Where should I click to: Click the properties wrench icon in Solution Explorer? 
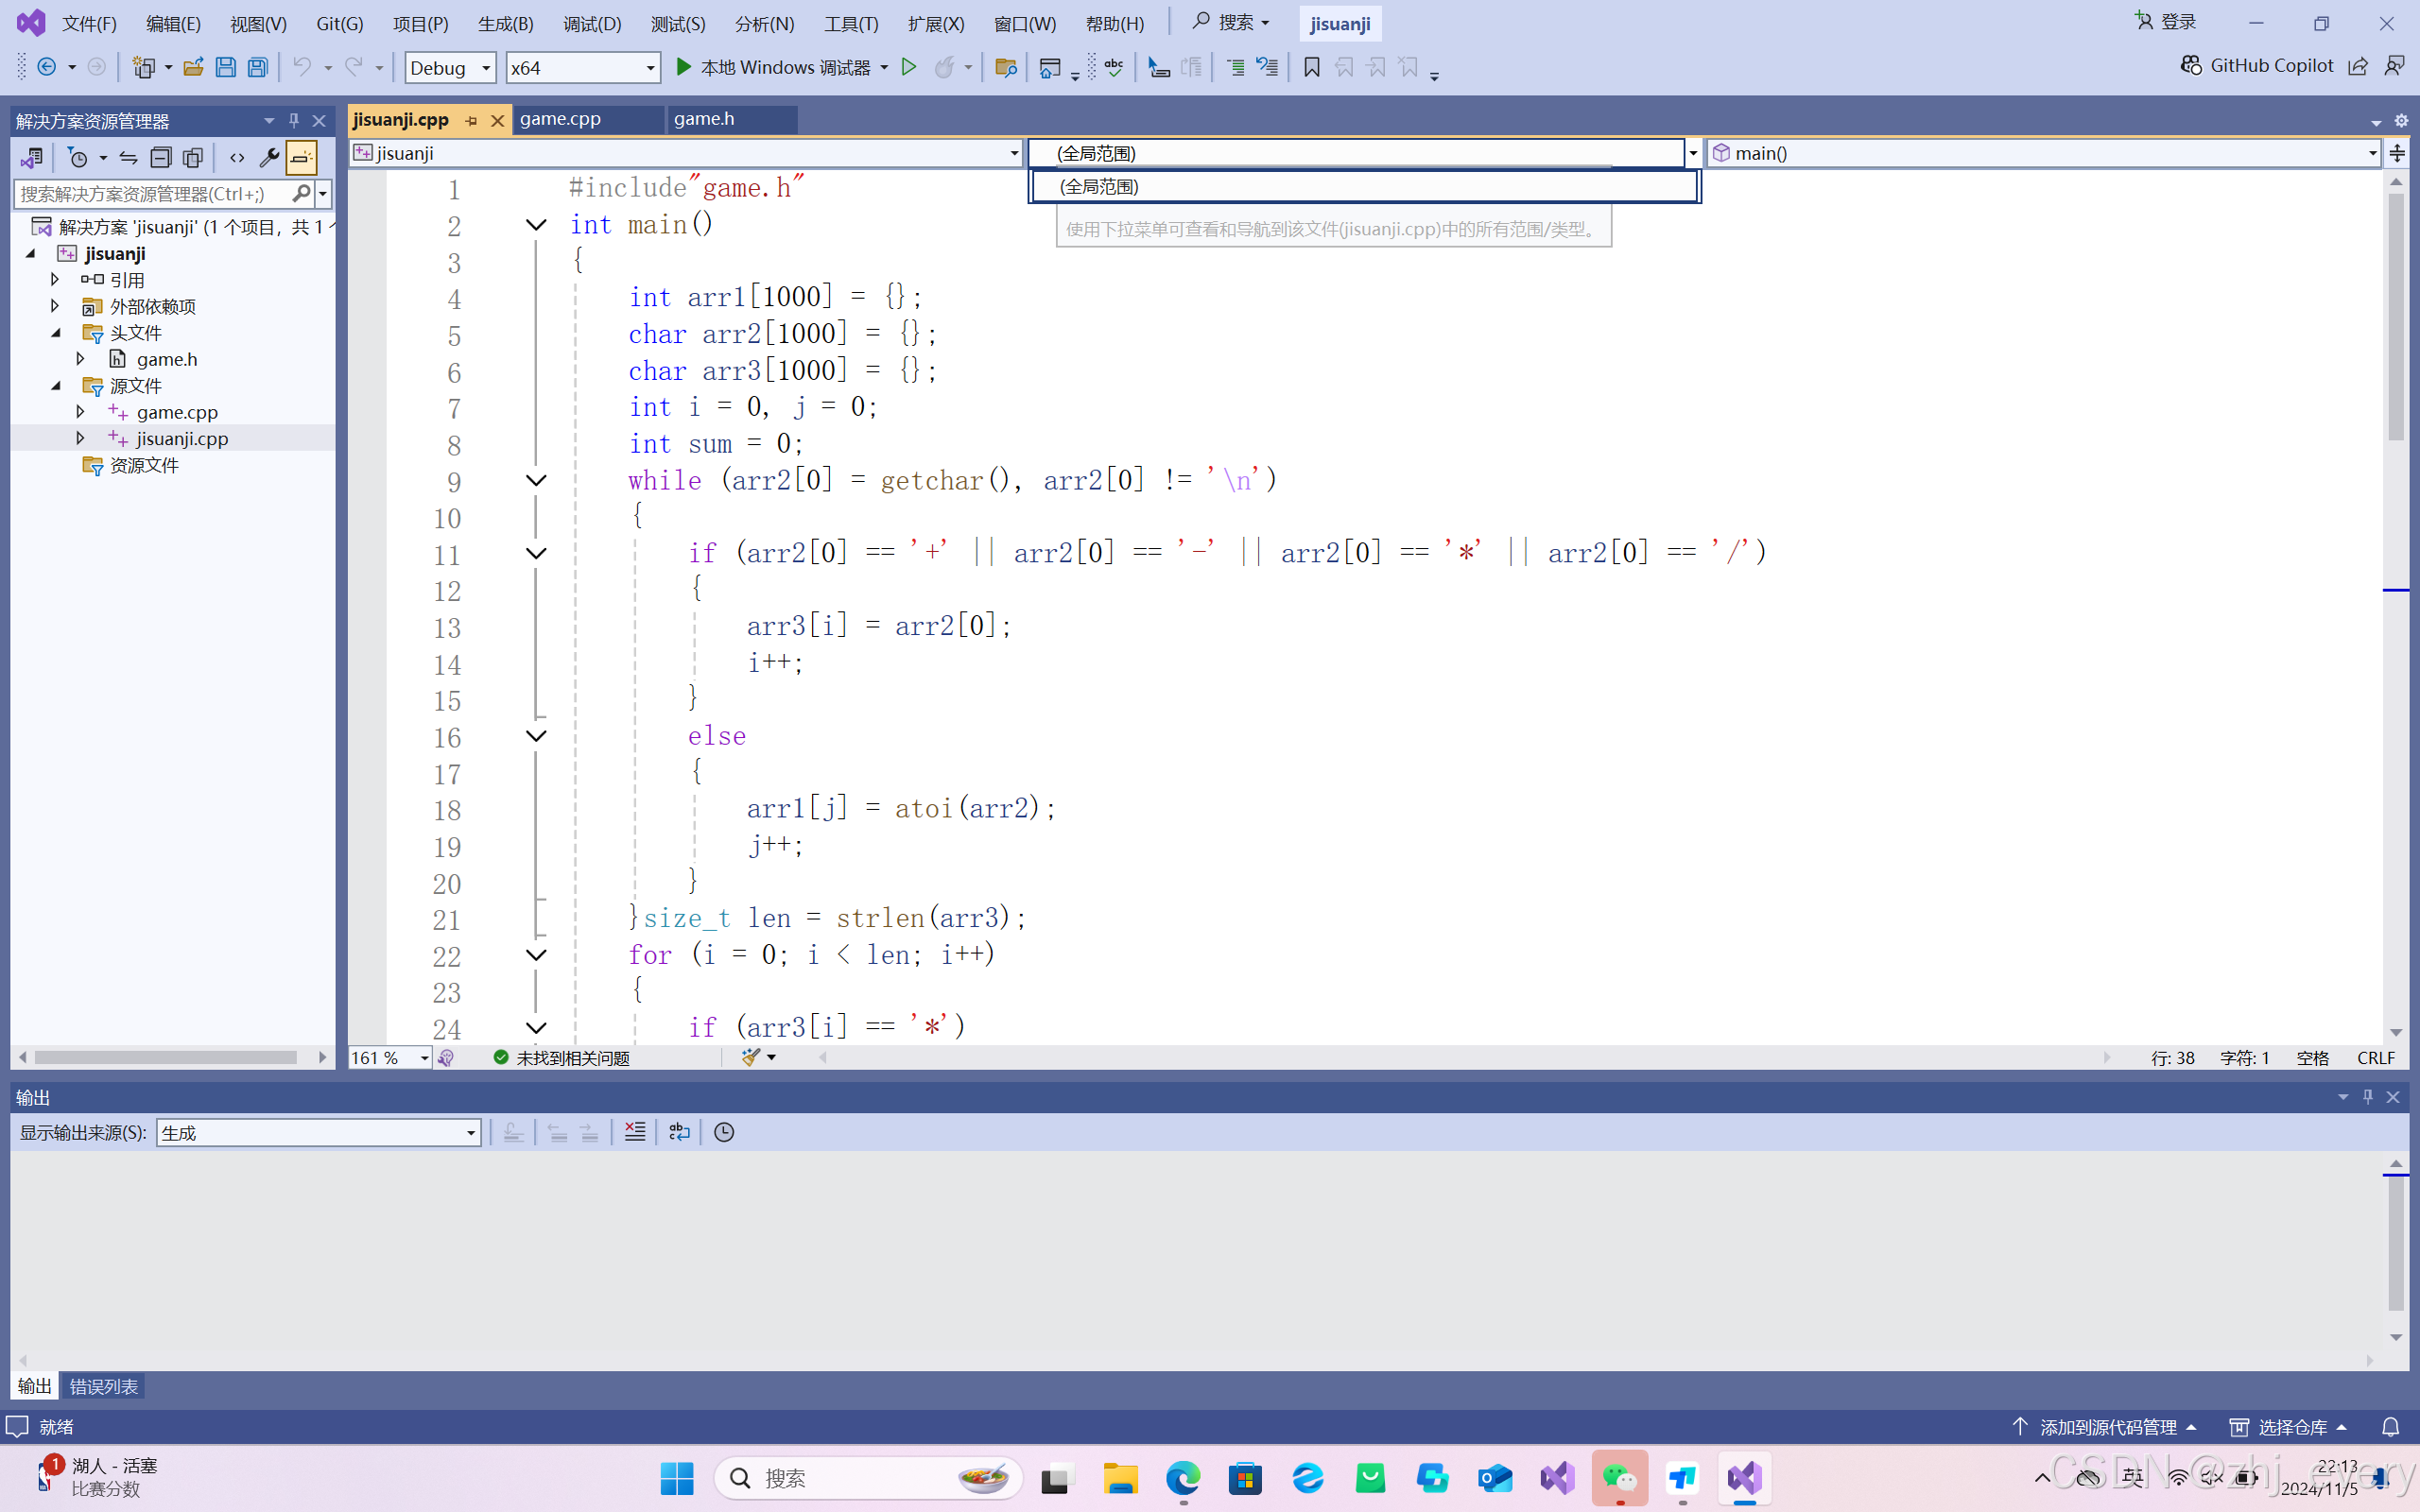click(269, 157)
